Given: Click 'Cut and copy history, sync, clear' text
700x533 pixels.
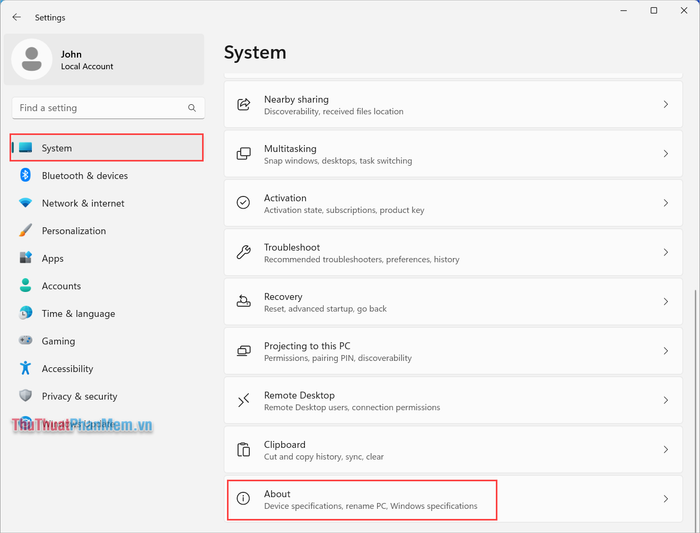Looking at the screenshot, I should pos(324,457).
